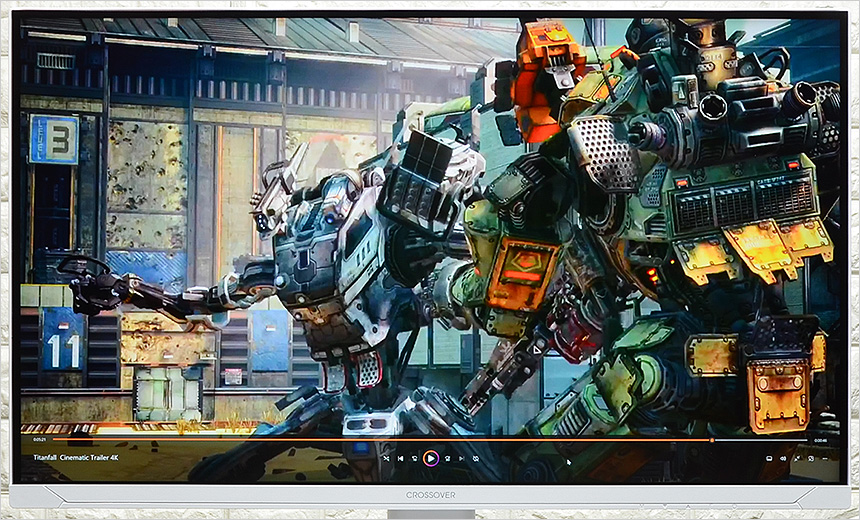Click the orange seek bar handle
This screenshot has width=860, height=520.
pyautogui.click(x=711, y=439)
